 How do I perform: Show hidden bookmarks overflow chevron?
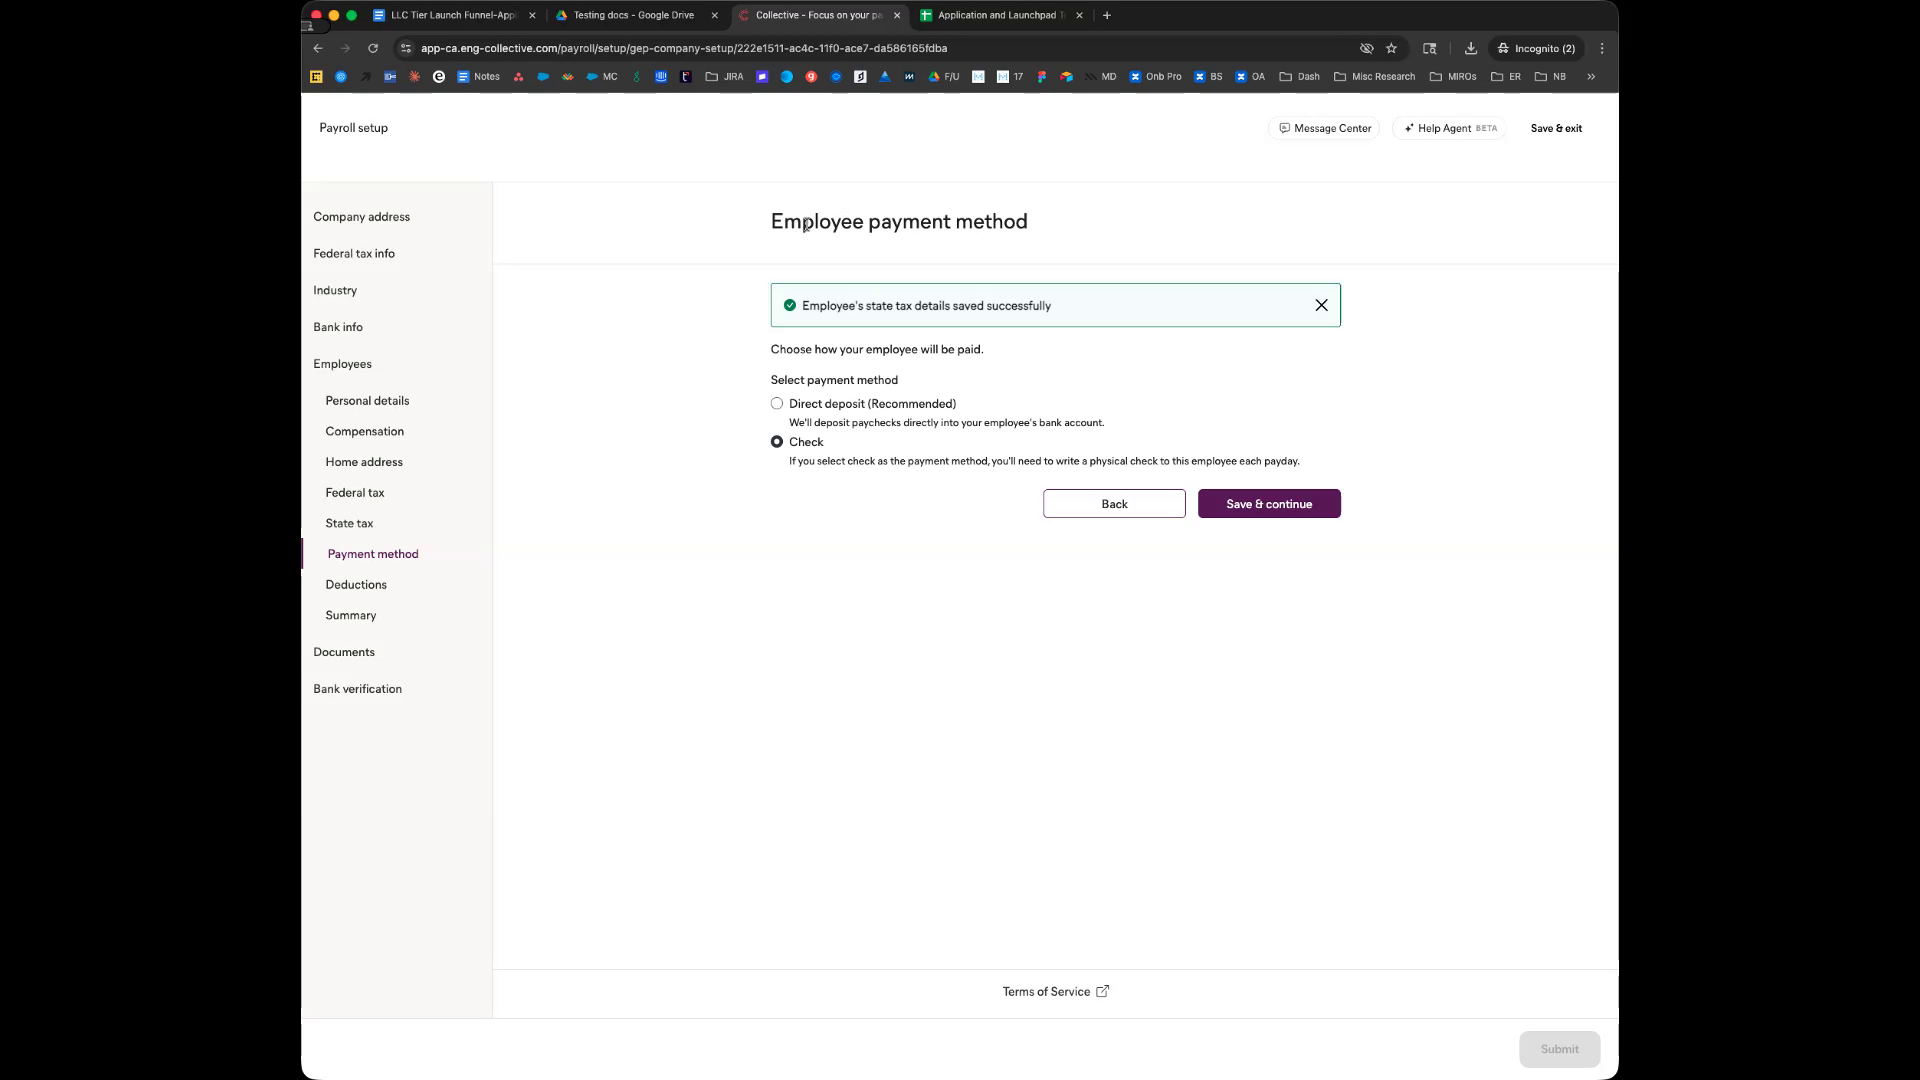pyautogui.click(x=1591, y=76)
